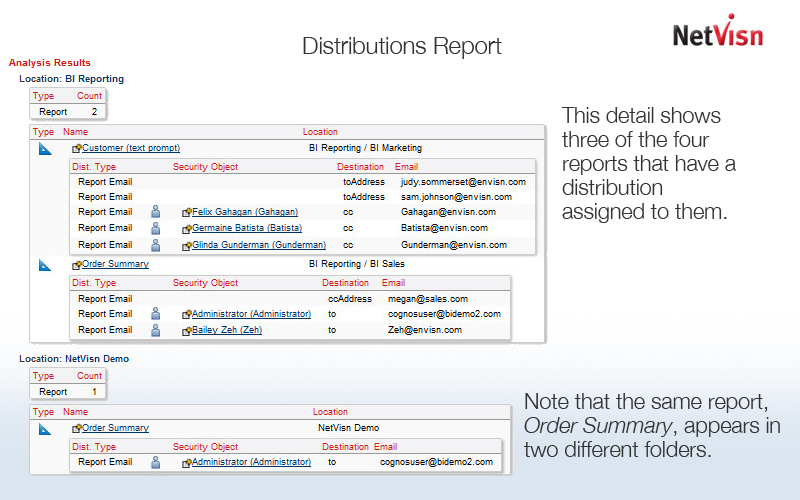The height and width of the screenshot is (500, 800).
Task: Click shortcut icon before NetVisn Demo Order Summary
Action: pyautogui.click(x=77, y=429)
